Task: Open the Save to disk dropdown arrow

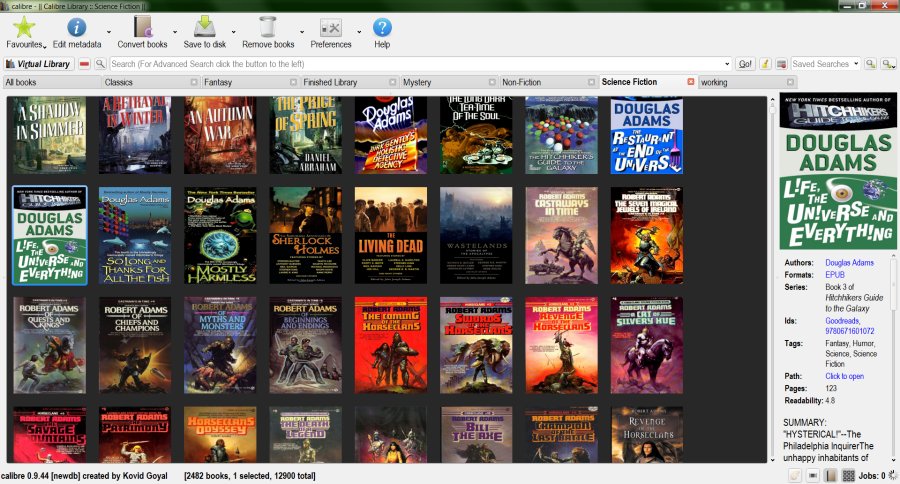Action: pos(234,31)
